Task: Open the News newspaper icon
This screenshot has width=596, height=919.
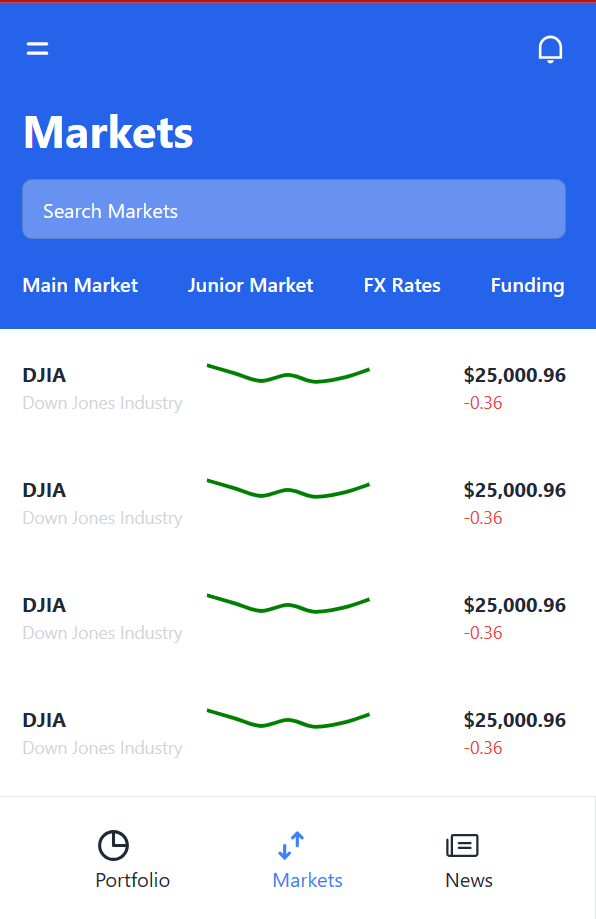Action: click(463, 845)
